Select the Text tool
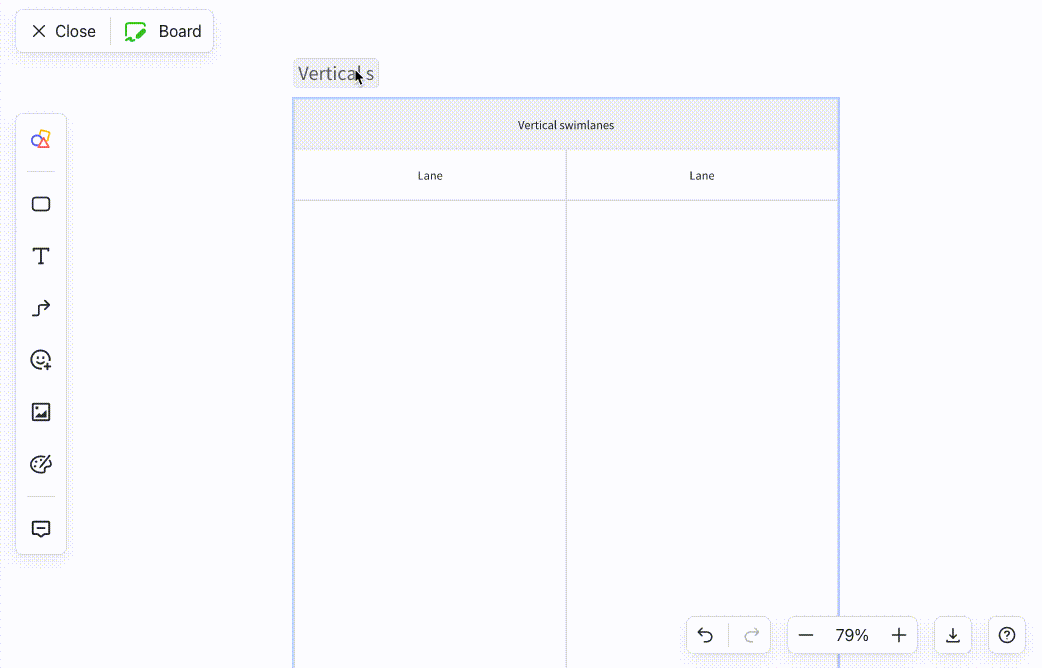The width and height of the screenshot is (1042, 668). pyautogui.click(x=41, y=257)
